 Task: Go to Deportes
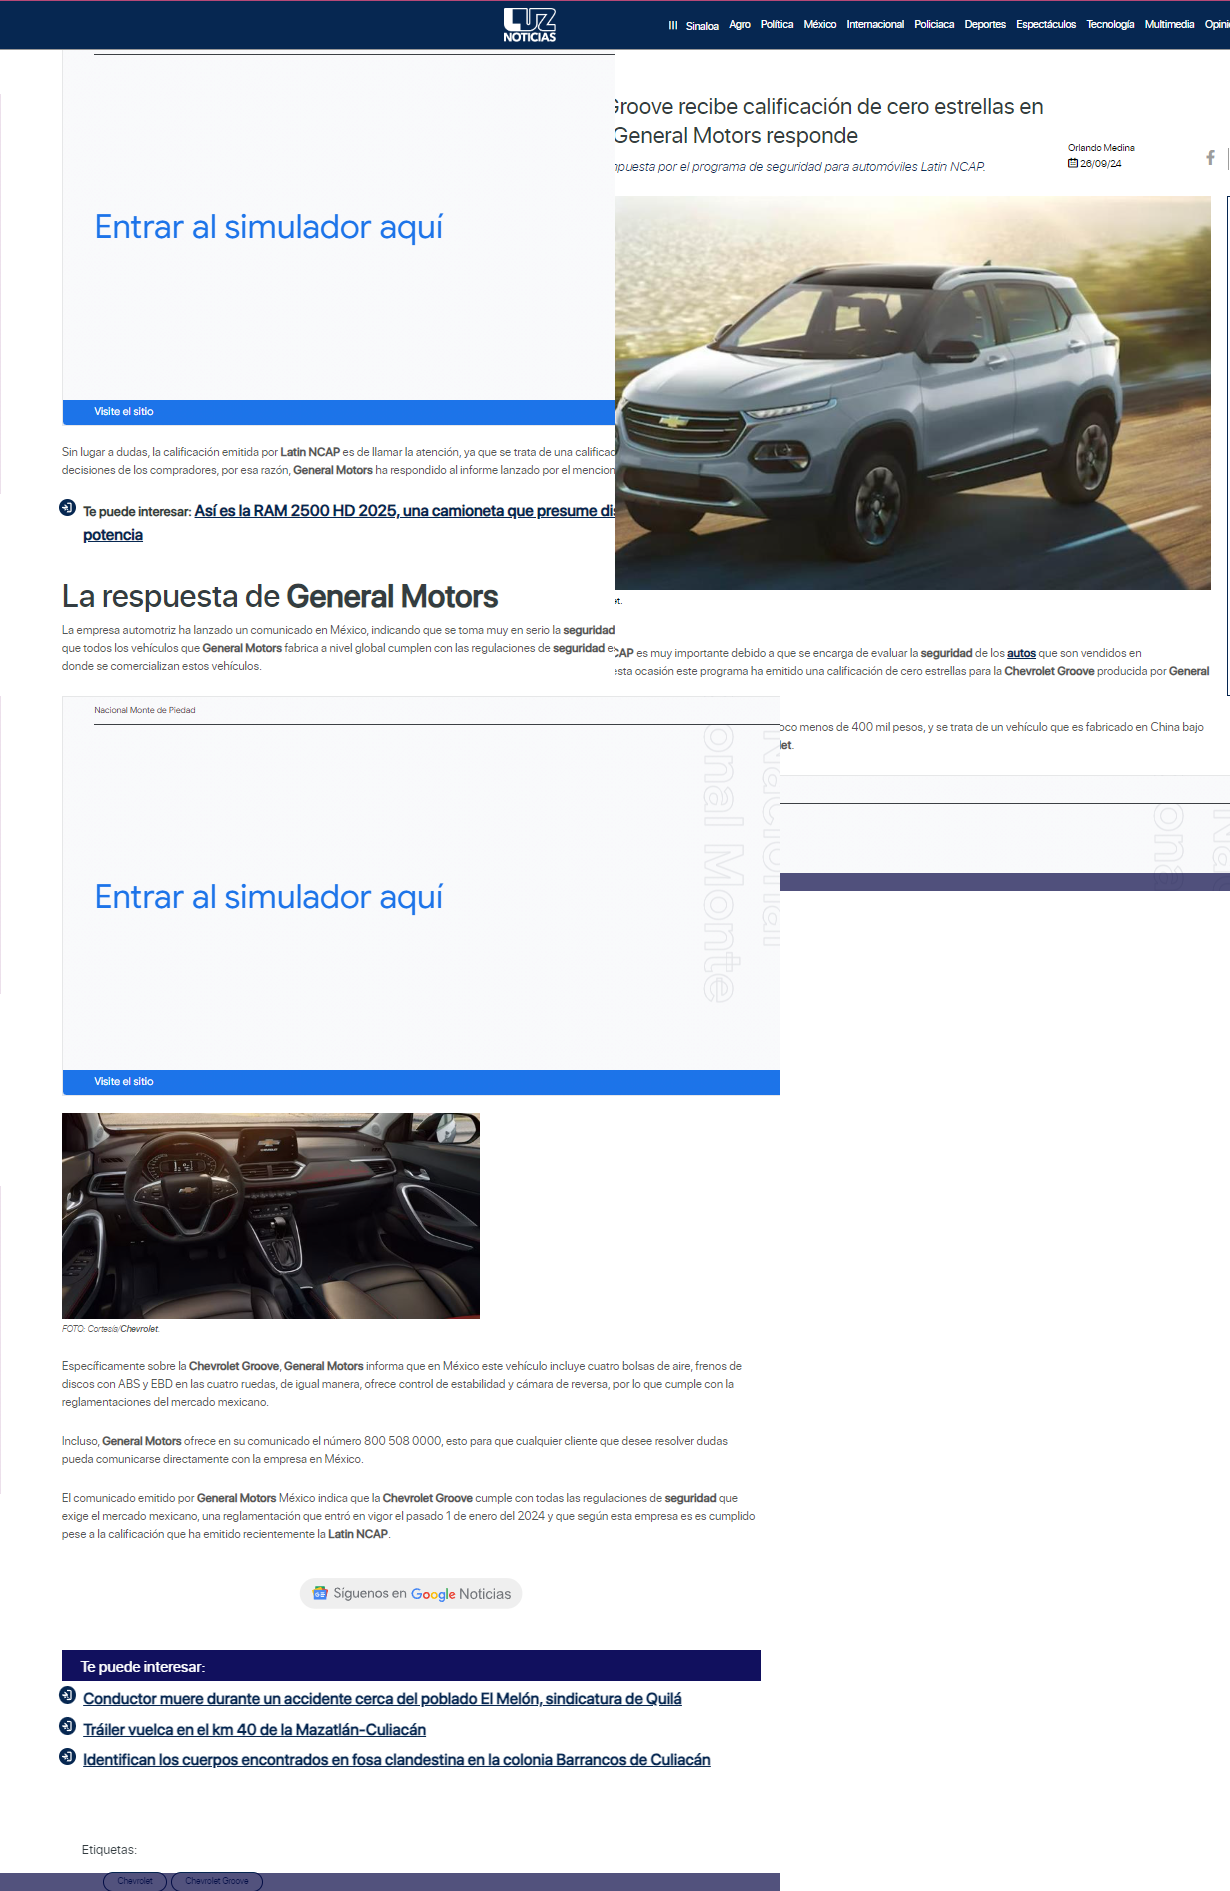click(985, 25)
